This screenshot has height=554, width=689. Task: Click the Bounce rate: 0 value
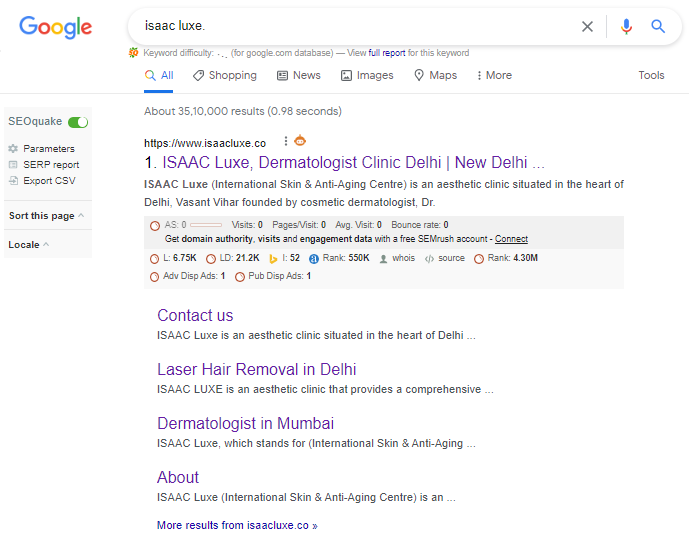pos(420,225)
